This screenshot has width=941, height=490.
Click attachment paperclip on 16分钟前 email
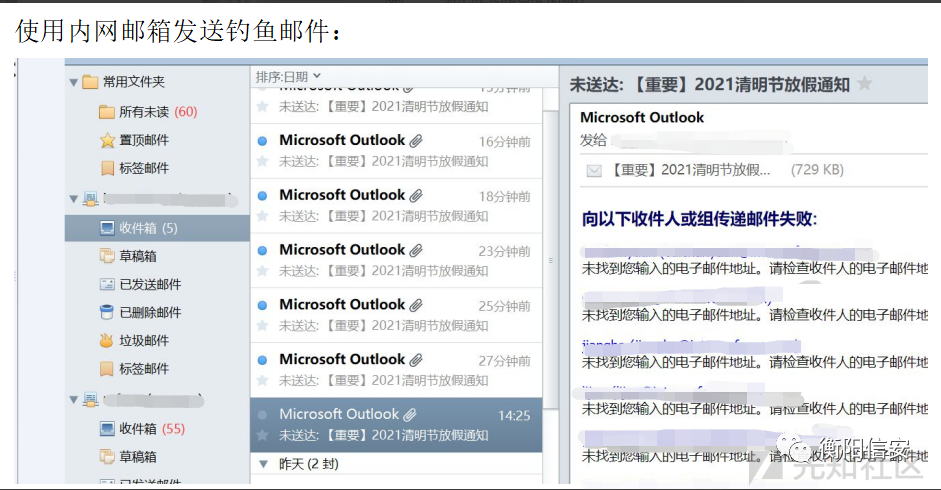[416, 141]
